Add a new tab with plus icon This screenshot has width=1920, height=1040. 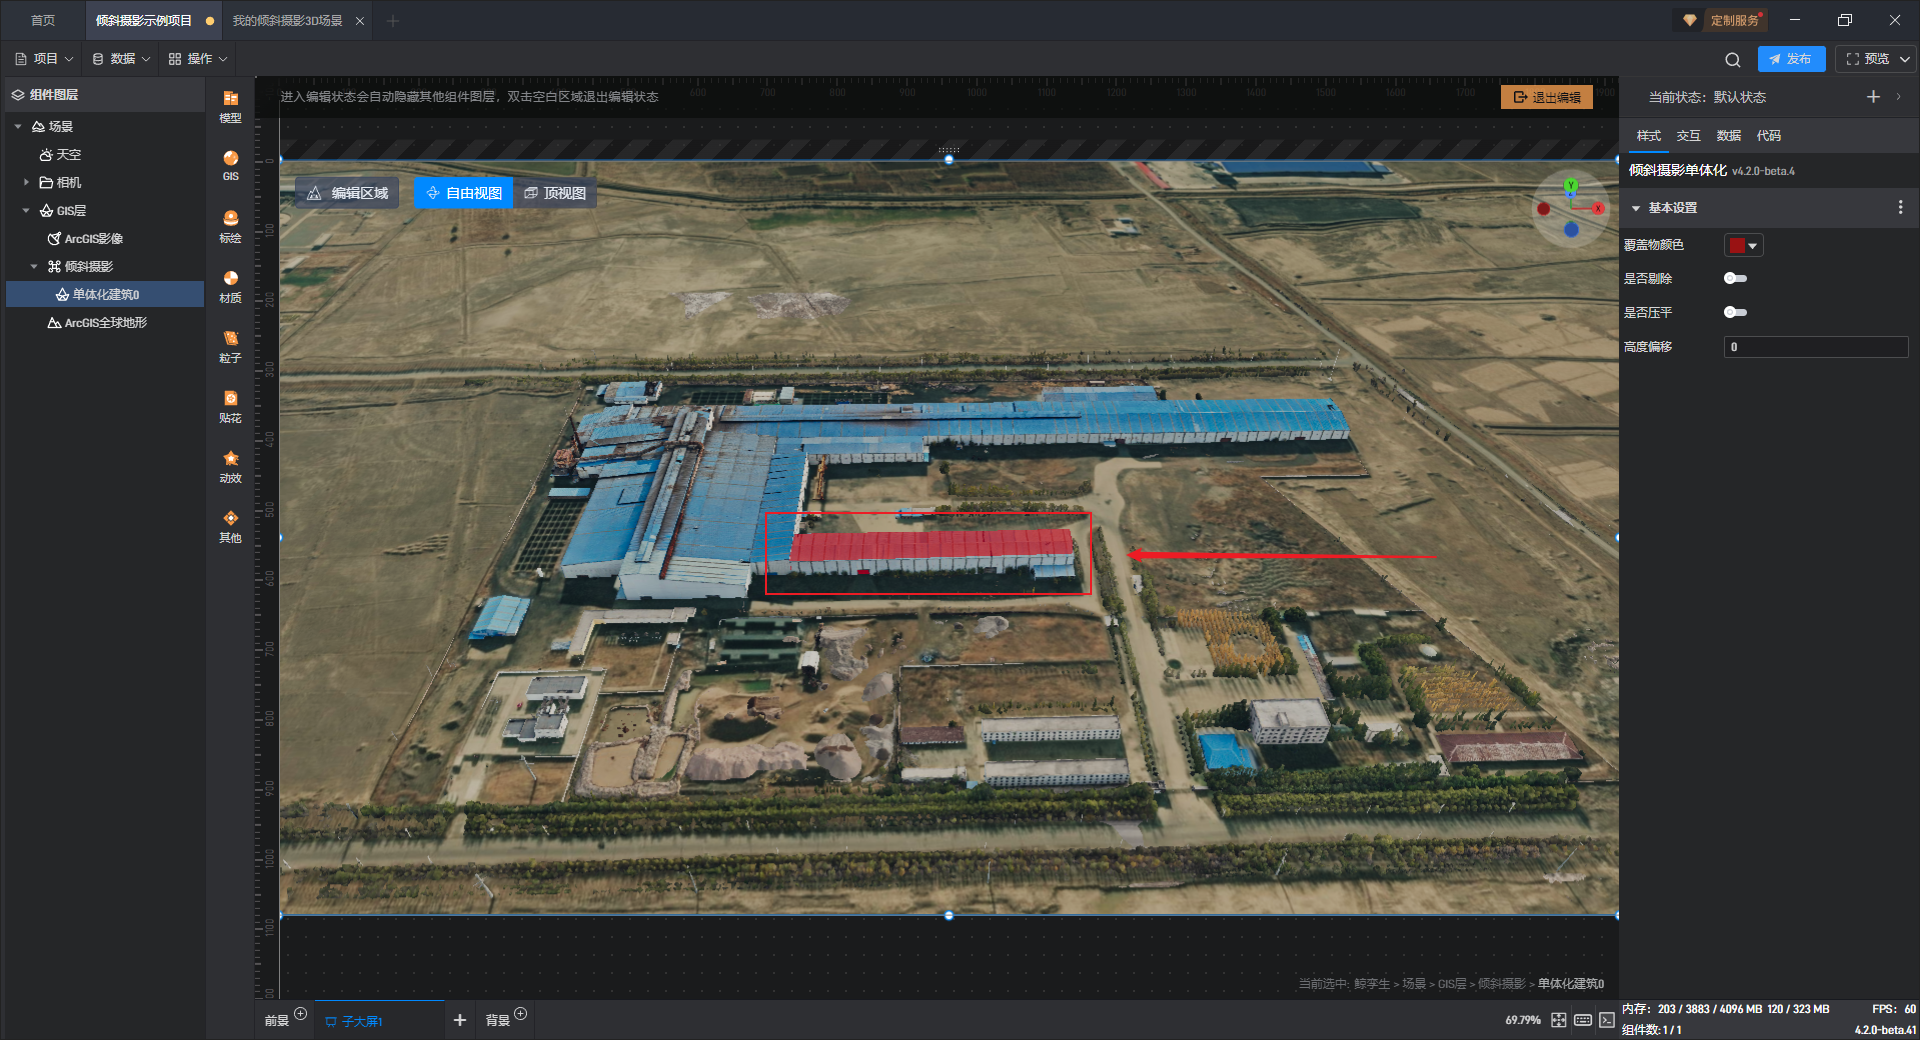392,20
